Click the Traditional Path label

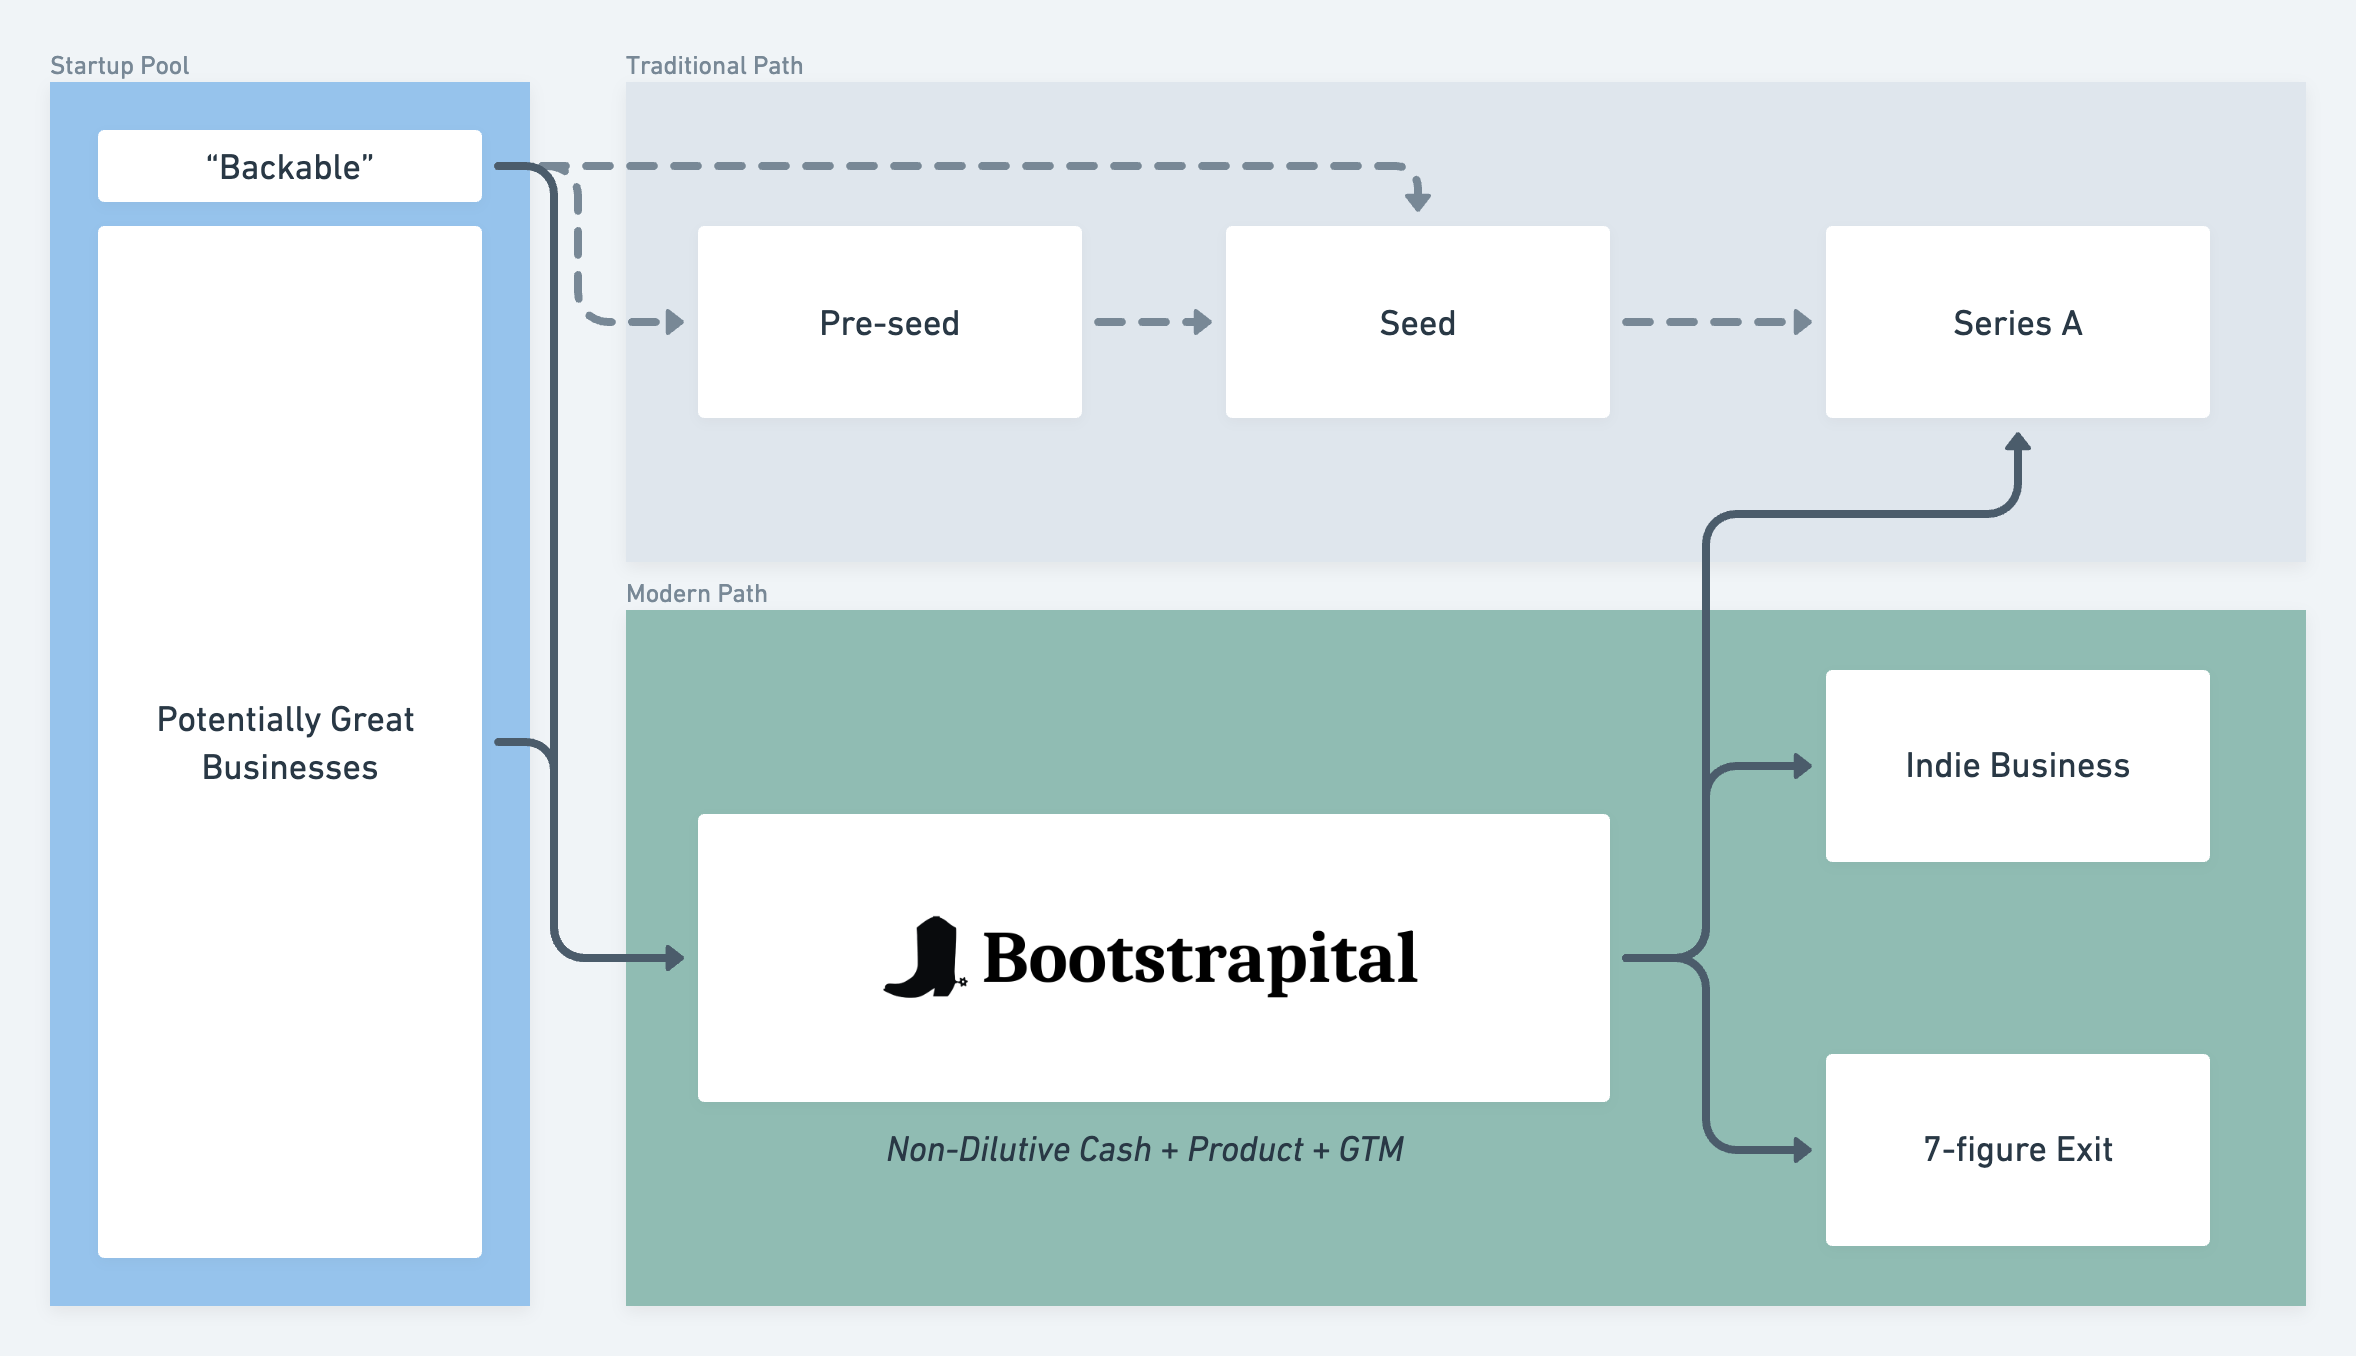point(714,66)
